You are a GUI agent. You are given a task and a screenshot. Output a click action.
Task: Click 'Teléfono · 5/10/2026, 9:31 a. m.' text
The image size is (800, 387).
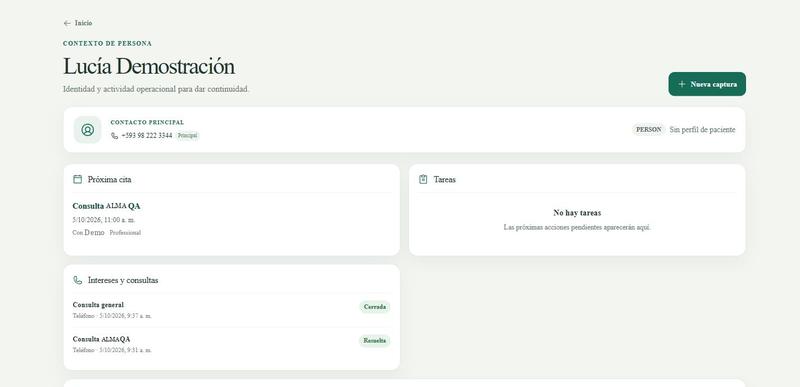[112, 350]
